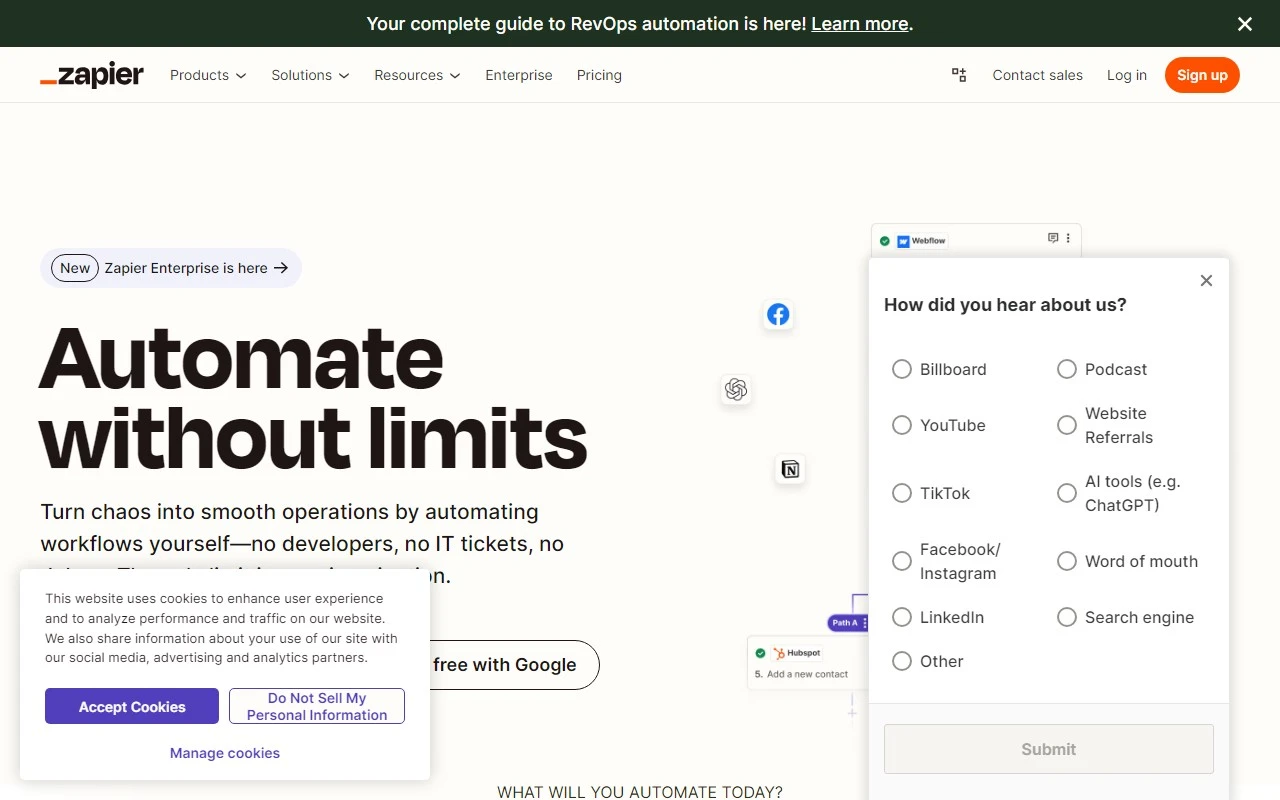Screen dimensions: 1280x800
Task: Click the orange Sign up button
Action: pos(1202,75)
